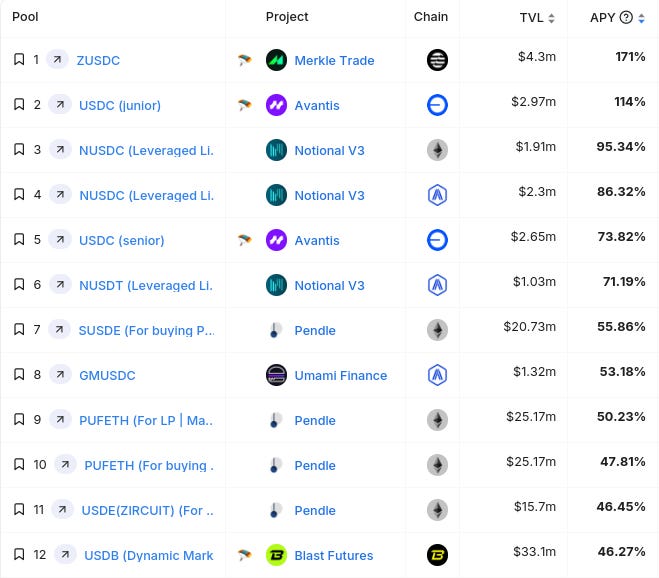
Task: Open Pendle link in USDE(ZIRCUIT) row
Action: [x=315, y=510]
